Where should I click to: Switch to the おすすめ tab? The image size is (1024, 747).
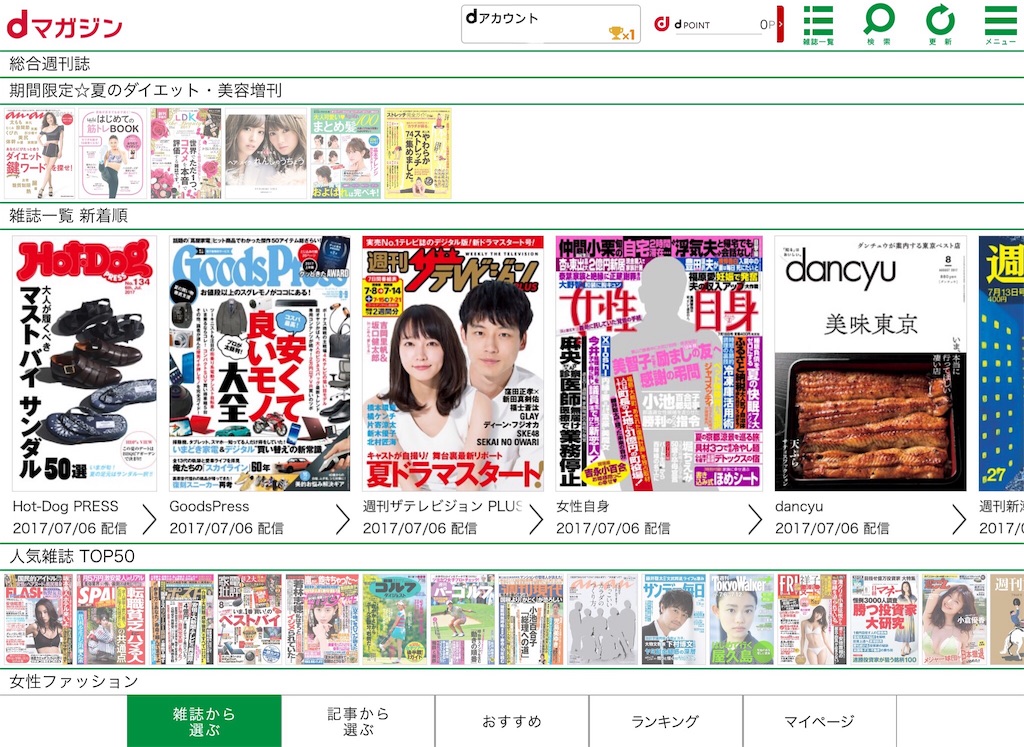pyautogui.click(x=512, y=722)
